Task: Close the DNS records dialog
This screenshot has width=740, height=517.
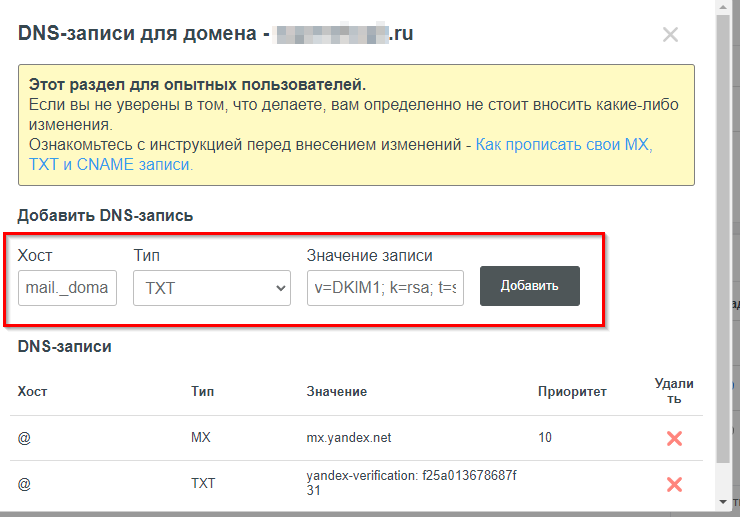Action: coord(670,35)
